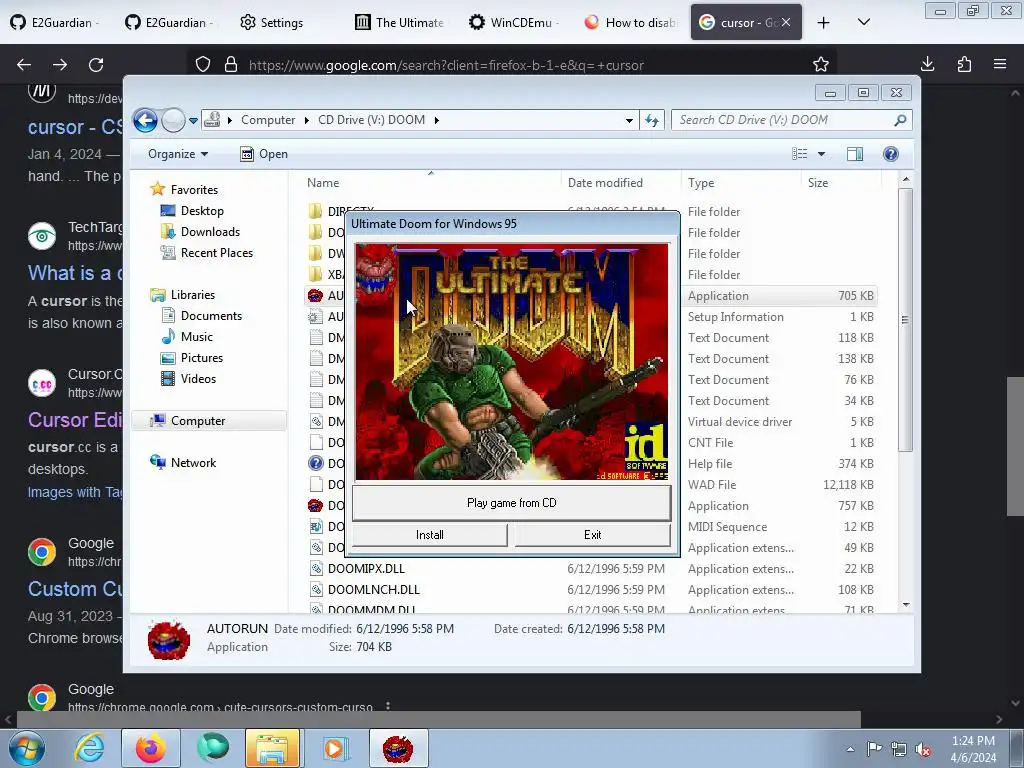Select Favorites in navigation pane
The height and width of the screenshot is (768, 1024).
pyautogui.click(x=194, y=189)
